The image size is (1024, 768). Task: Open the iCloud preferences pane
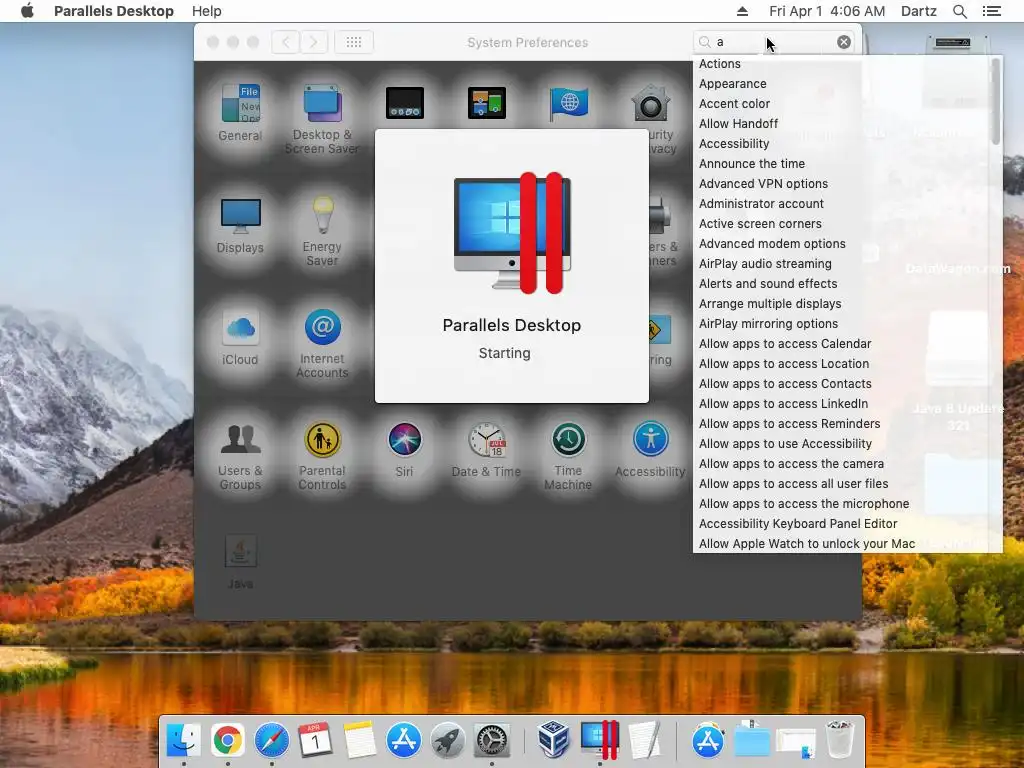pos(240,338)
